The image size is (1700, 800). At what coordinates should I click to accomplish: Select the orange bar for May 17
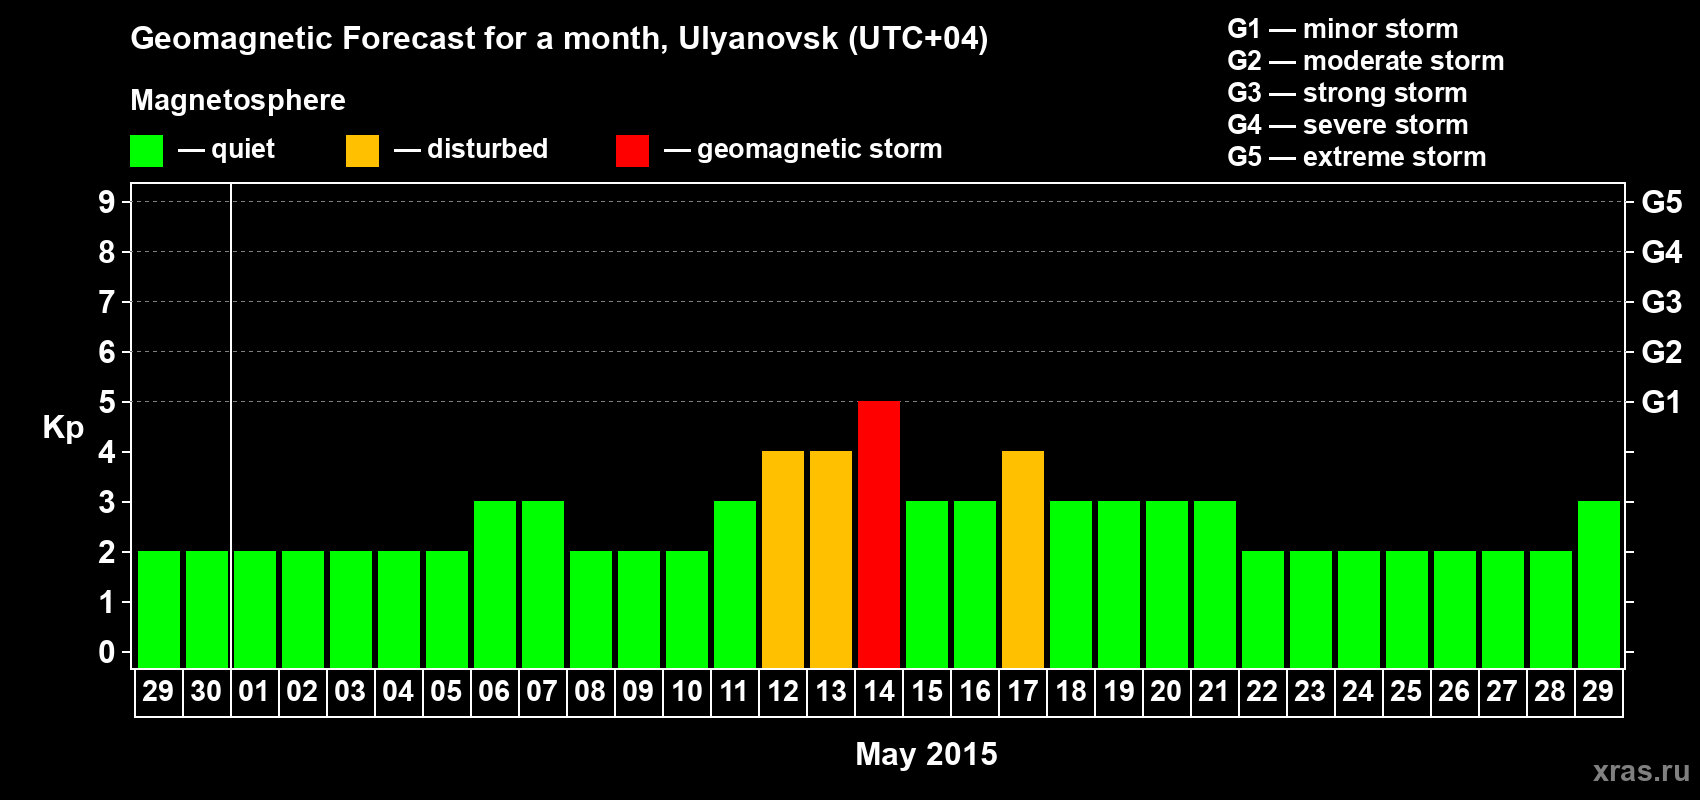pos(1023,559)
